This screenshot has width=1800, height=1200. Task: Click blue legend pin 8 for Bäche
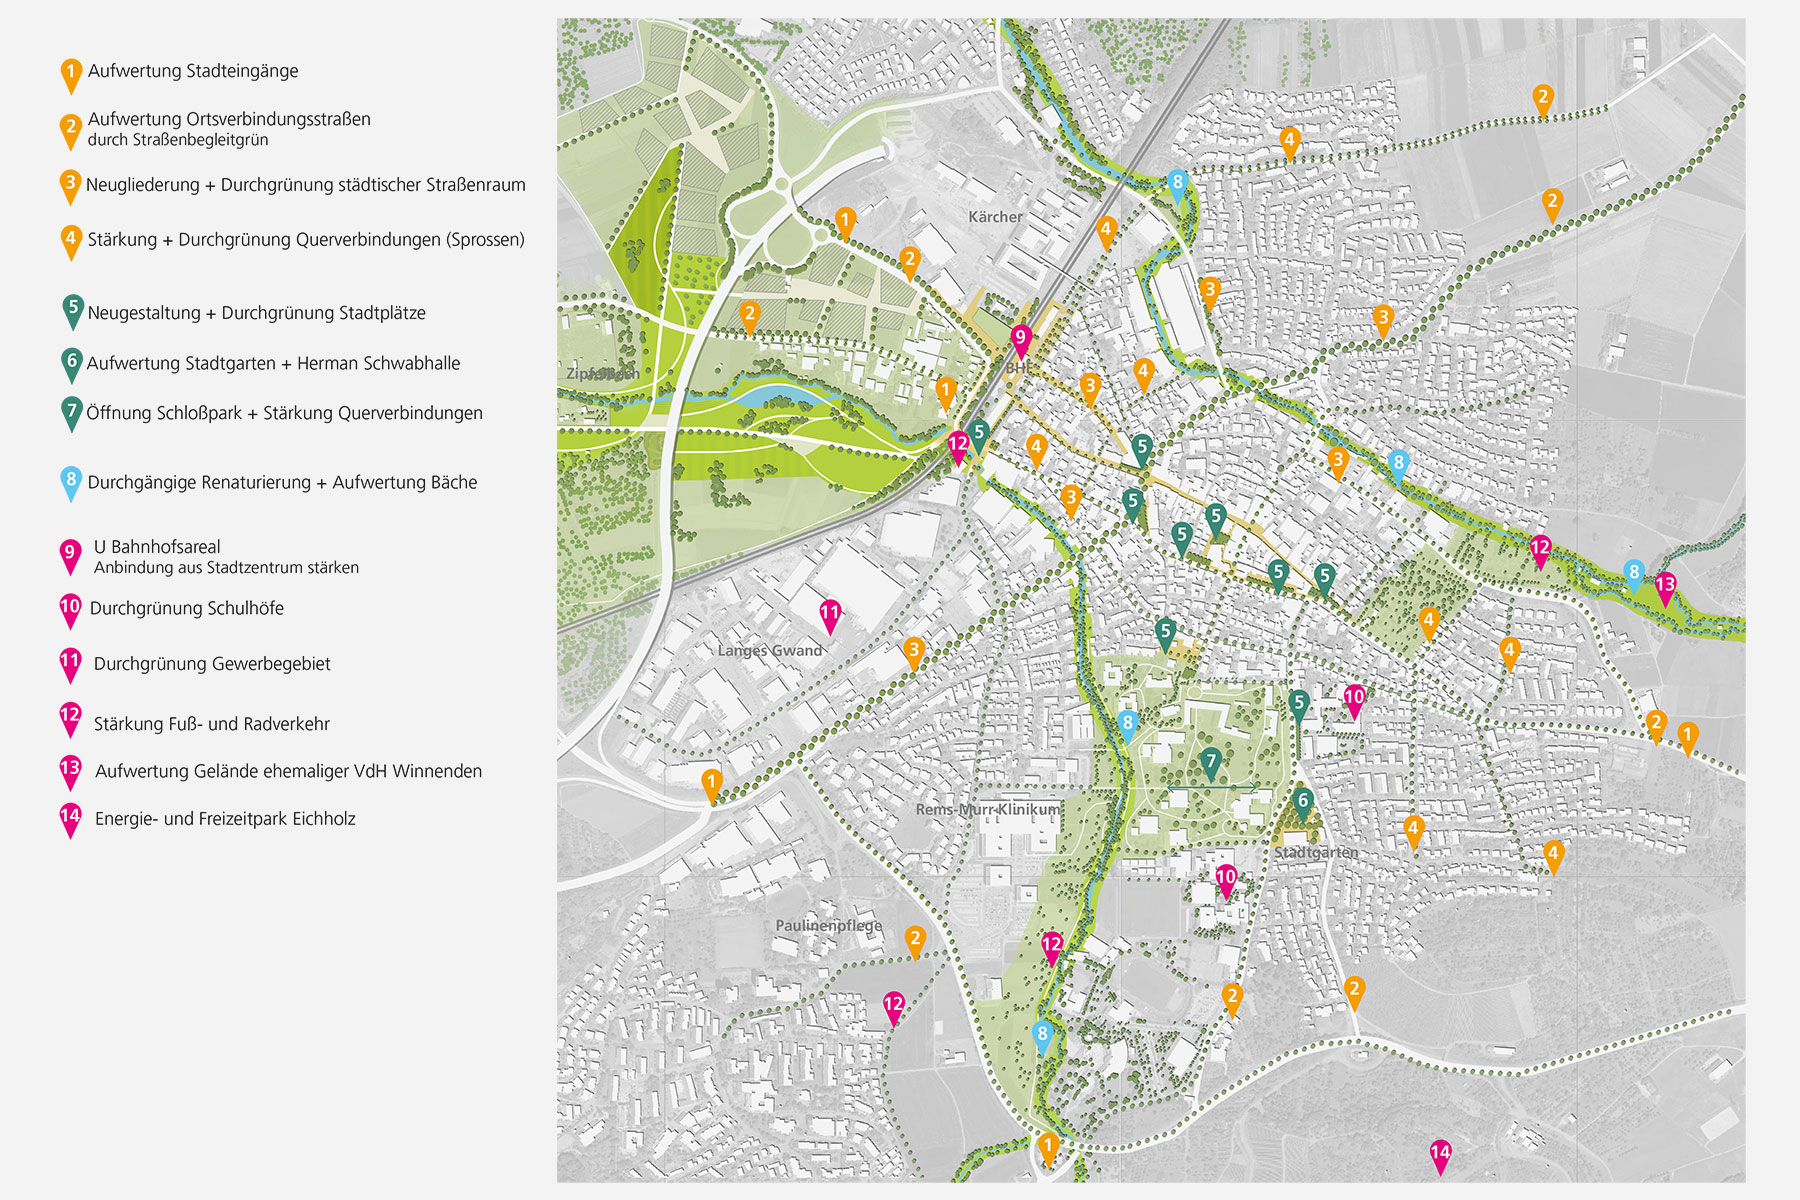point(70,481)
